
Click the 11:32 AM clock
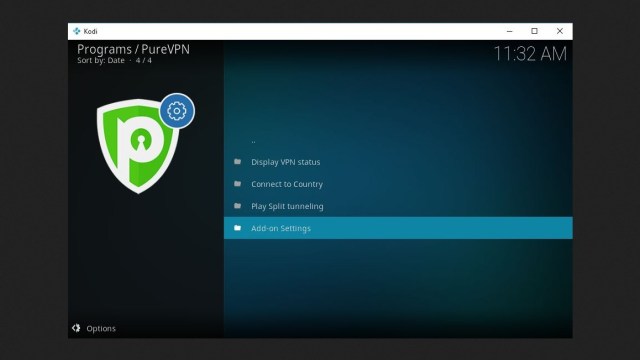pyautogui.click(x=530, y=54)
